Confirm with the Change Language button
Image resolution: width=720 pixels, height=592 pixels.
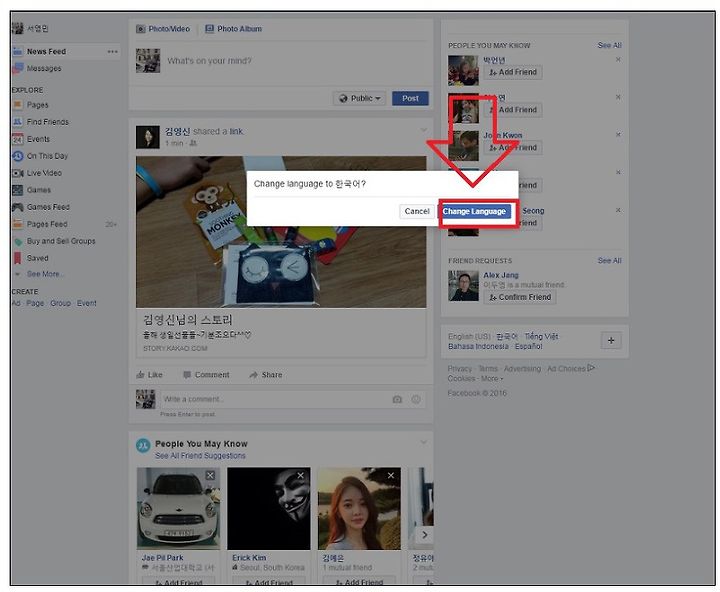(474, 212)
